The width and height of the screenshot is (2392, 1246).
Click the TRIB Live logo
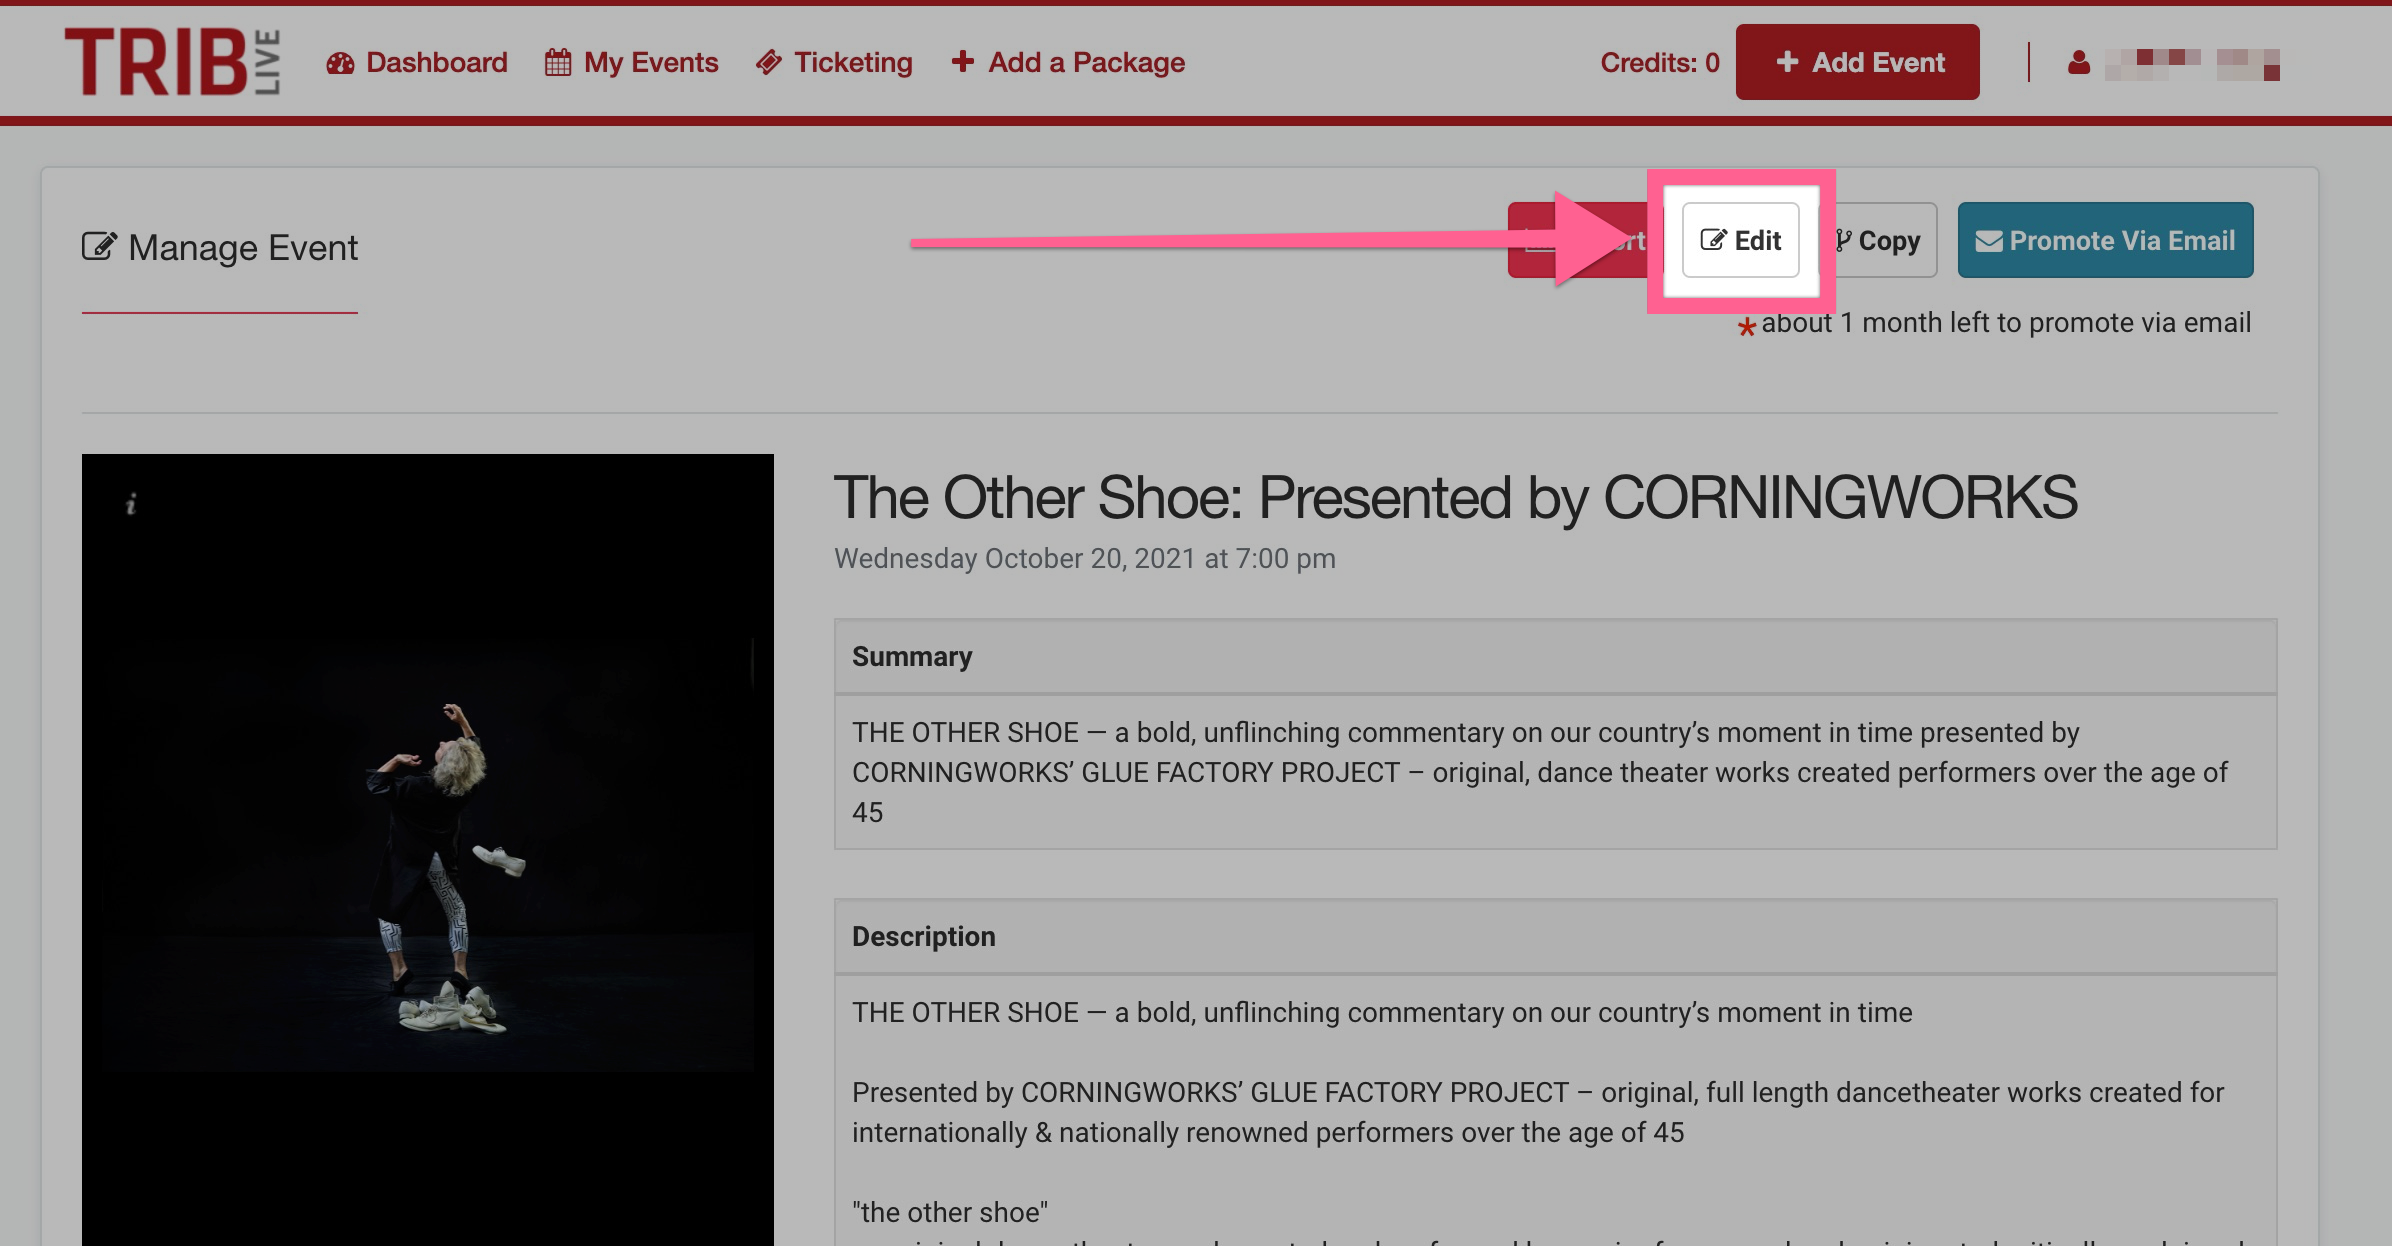click(x=172, y=62)
